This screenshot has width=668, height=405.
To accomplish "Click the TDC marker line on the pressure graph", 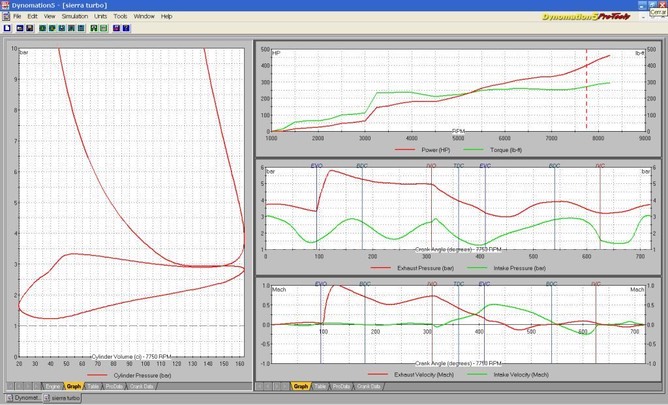I will pos(458,208).
